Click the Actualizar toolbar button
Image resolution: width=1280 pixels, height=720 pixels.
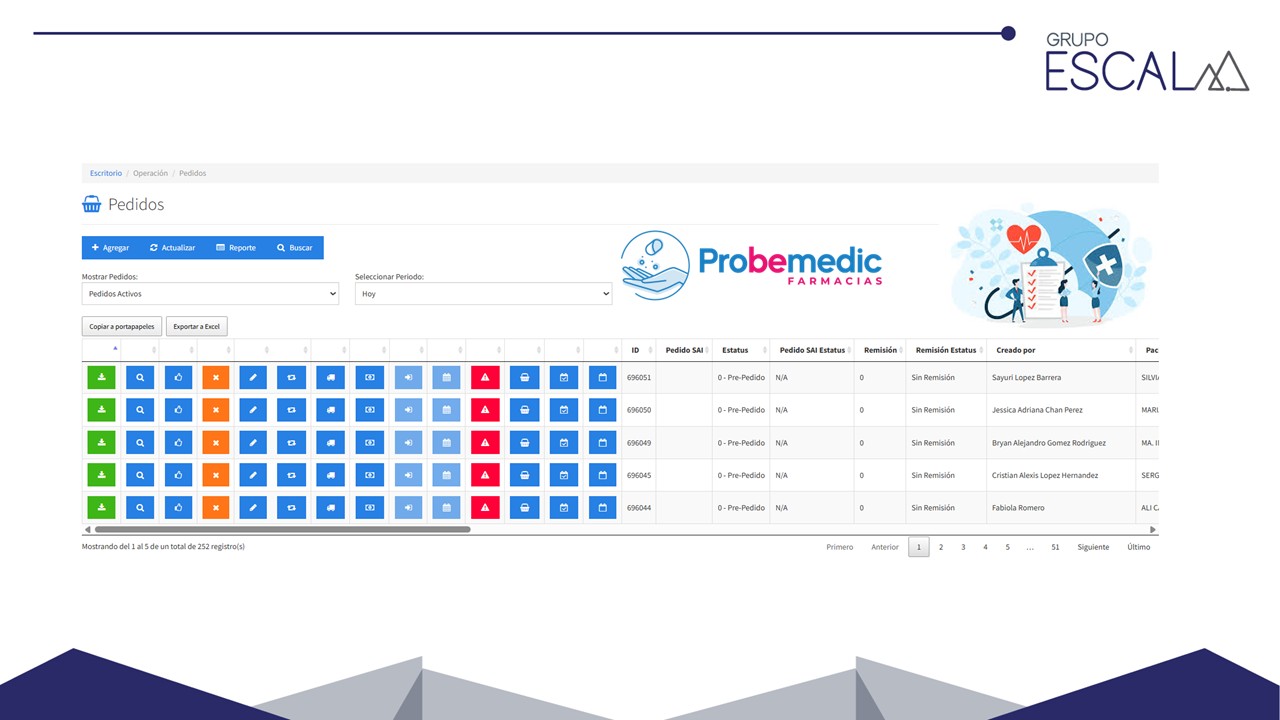(172, 248)
